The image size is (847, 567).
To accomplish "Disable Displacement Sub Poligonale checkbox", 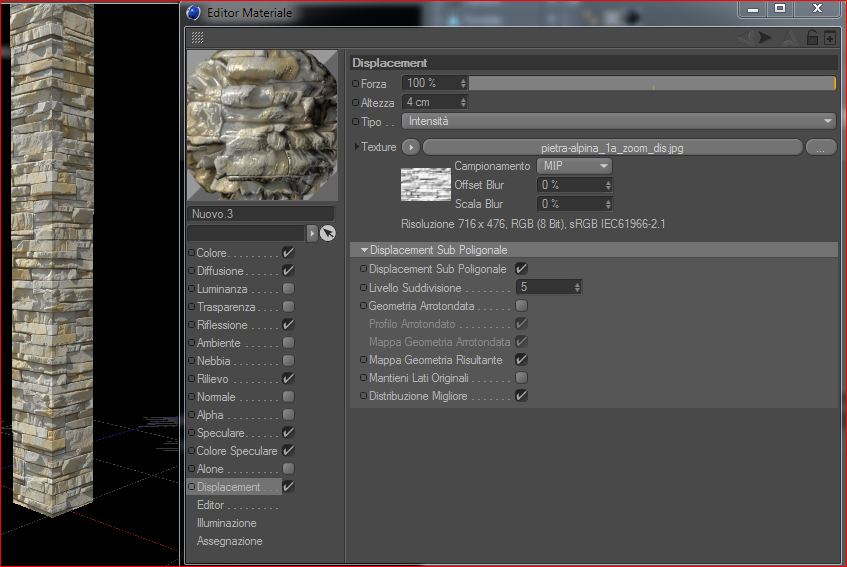I will coord(521,268).
